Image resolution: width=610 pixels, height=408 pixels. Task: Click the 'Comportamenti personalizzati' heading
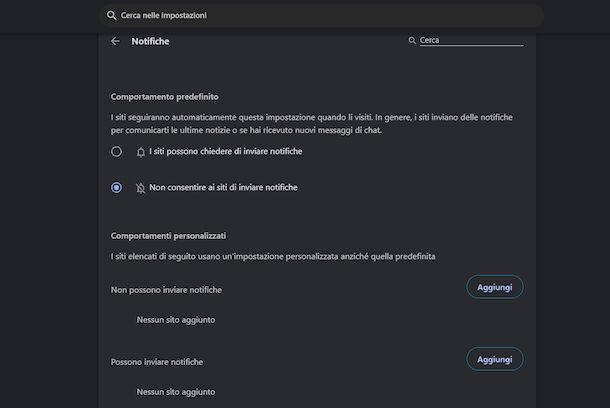tap(168, 236)
